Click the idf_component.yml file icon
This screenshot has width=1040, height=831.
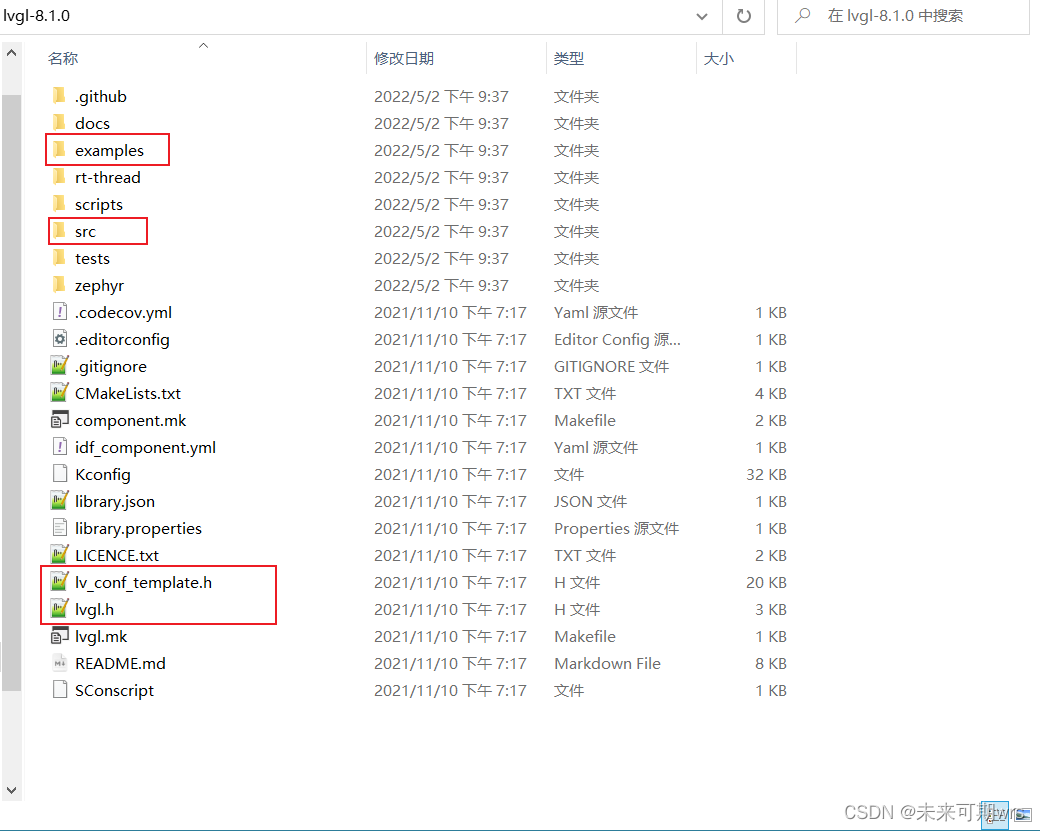60,447
